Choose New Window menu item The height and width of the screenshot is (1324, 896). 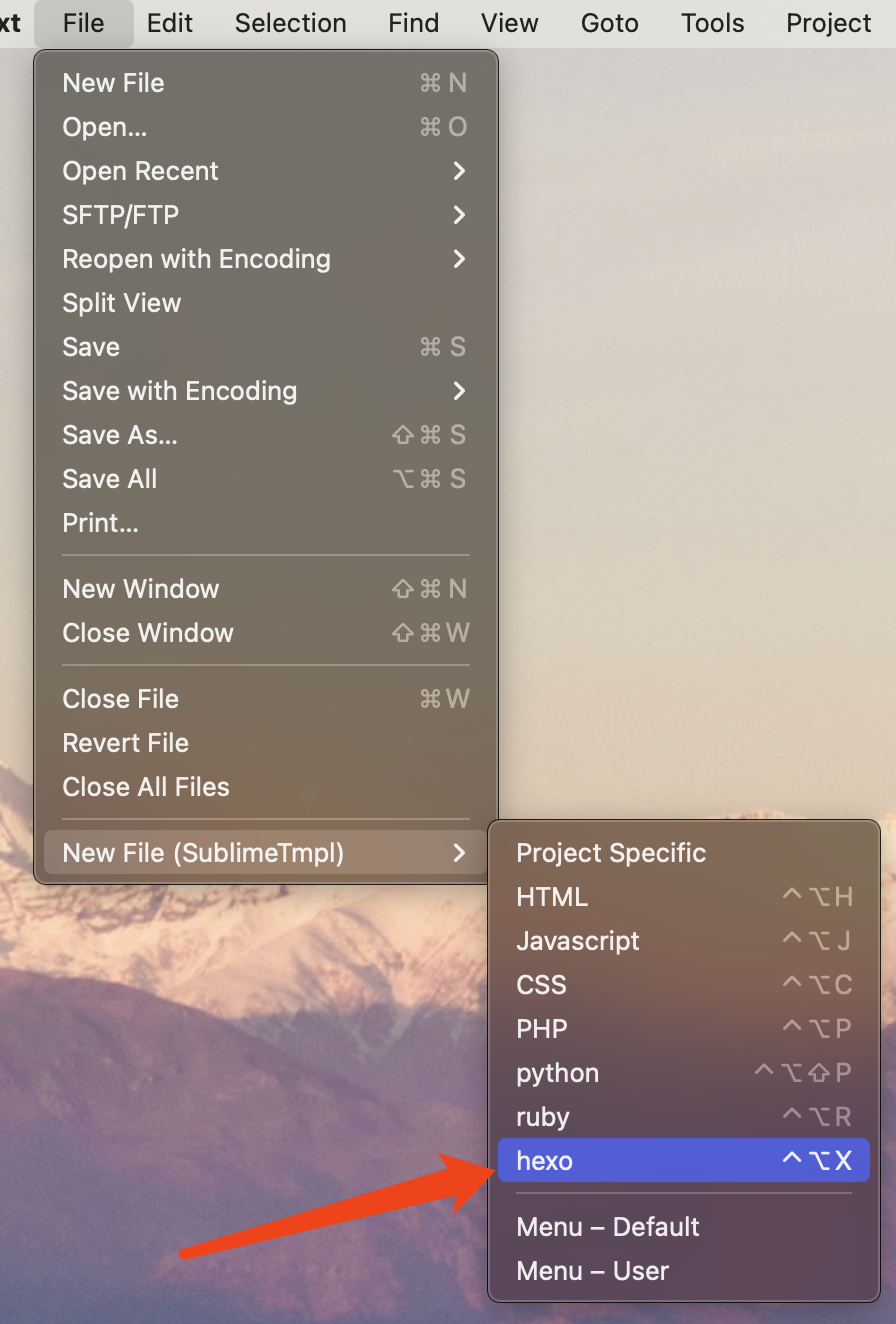pos(266,589)
